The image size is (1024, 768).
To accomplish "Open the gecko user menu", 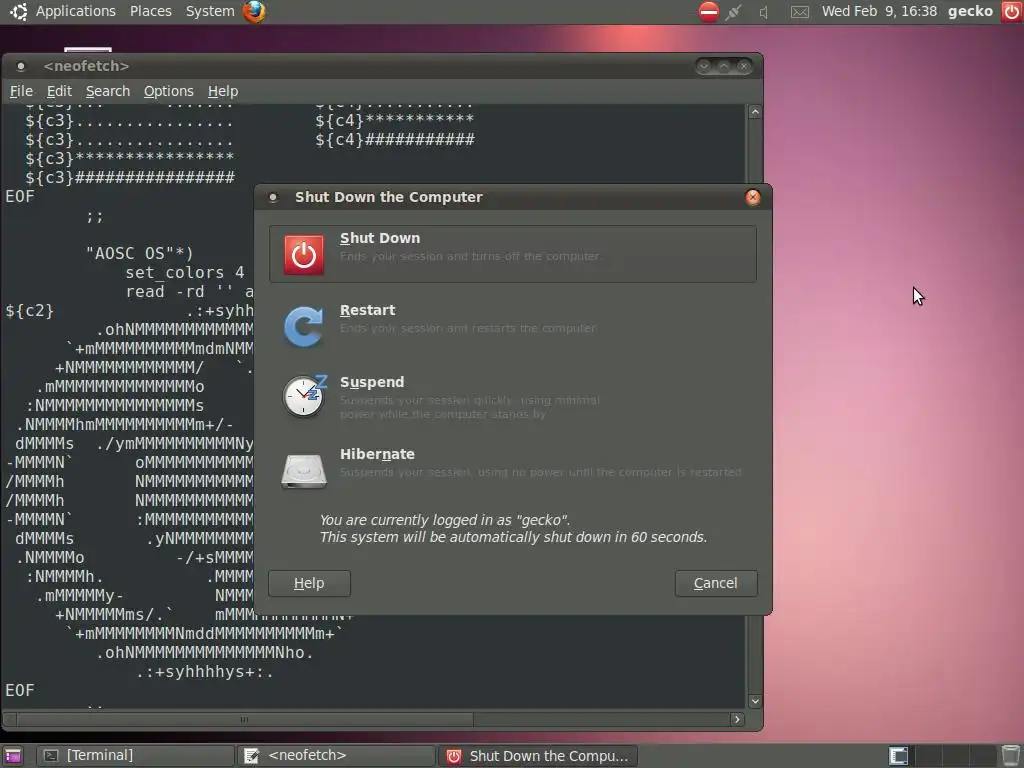I will [970, 11].
